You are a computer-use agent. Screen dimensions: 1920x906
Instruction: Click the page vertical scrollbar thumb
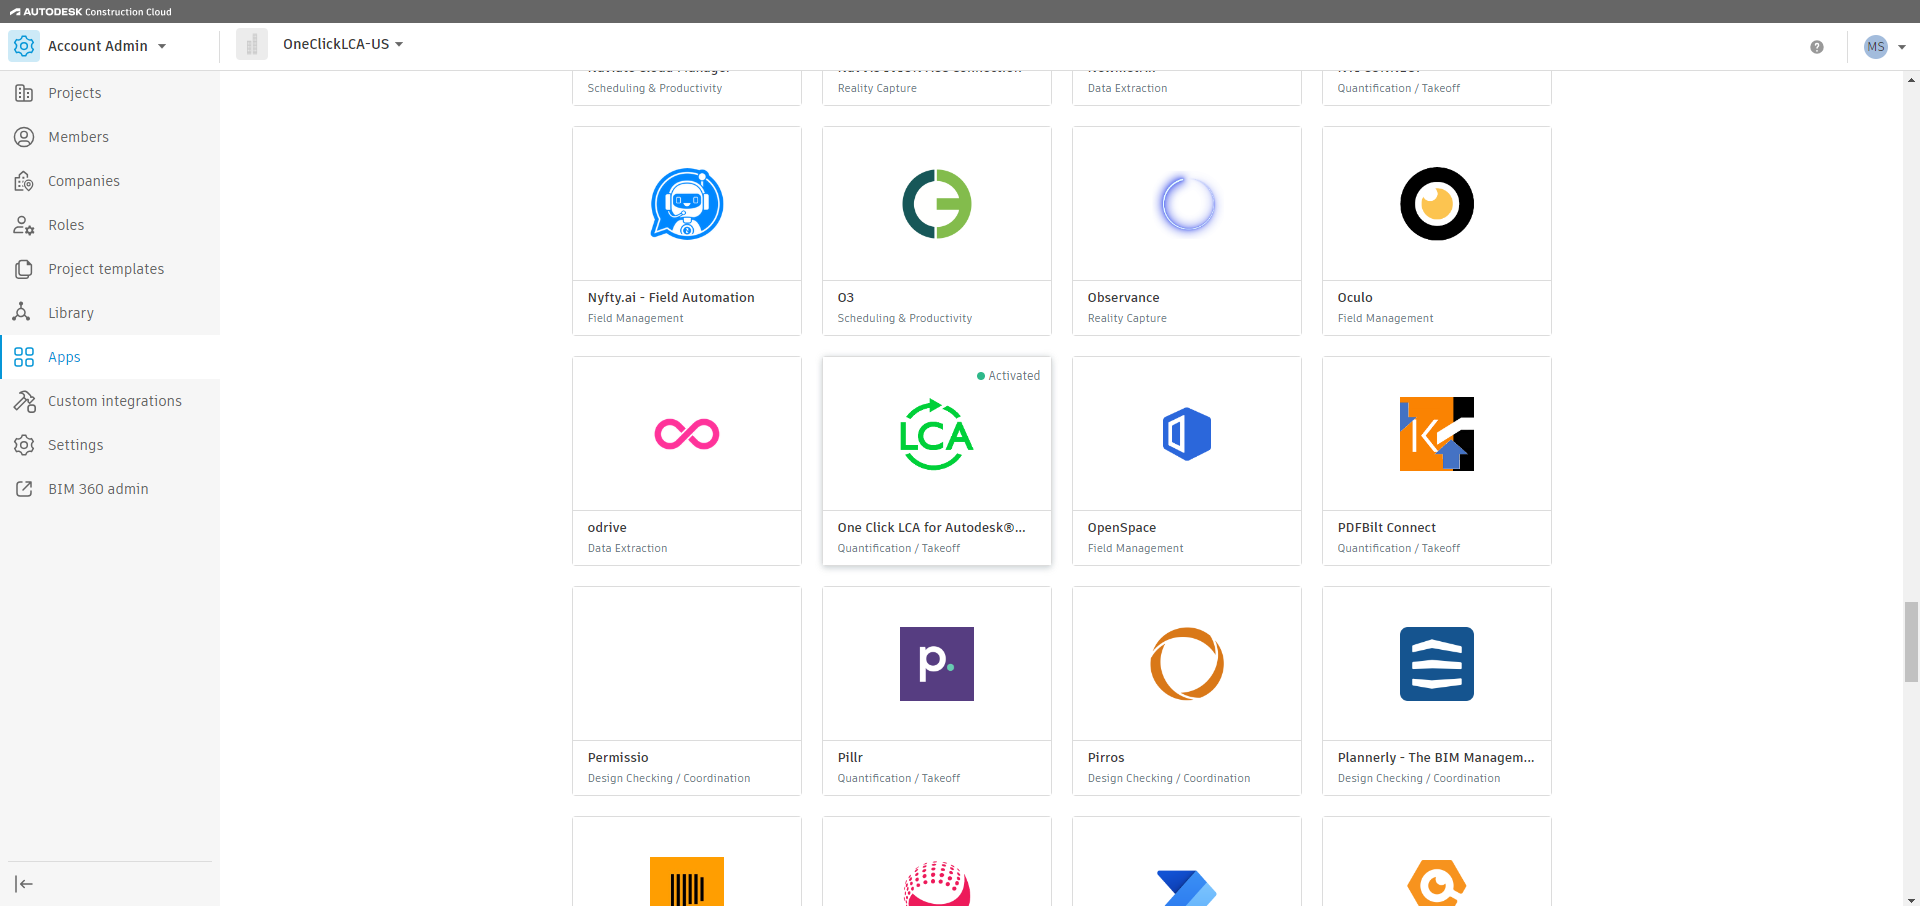(x=1912, y=641)
